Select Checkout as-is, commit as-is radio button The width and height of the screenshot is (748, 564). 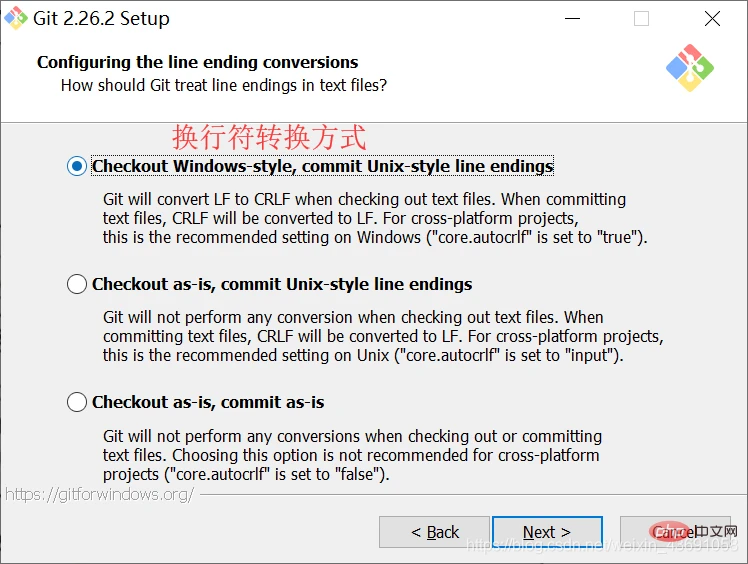click(x=77, y=402)
